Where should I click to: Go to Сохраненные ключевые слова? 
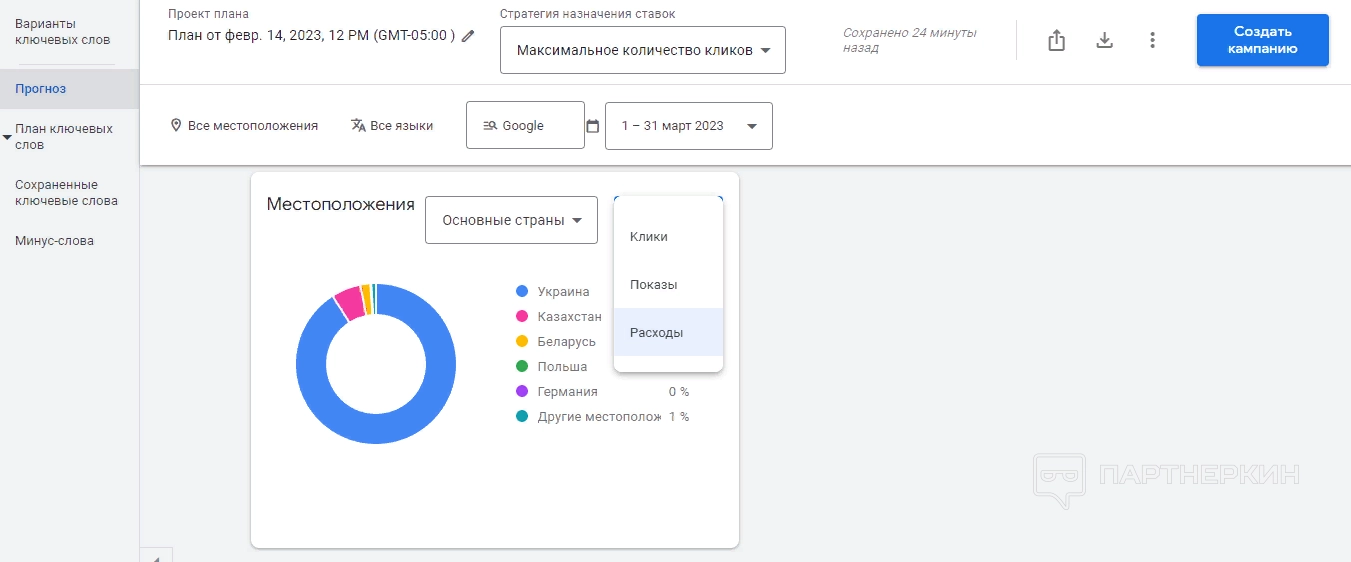click(66, 193)
